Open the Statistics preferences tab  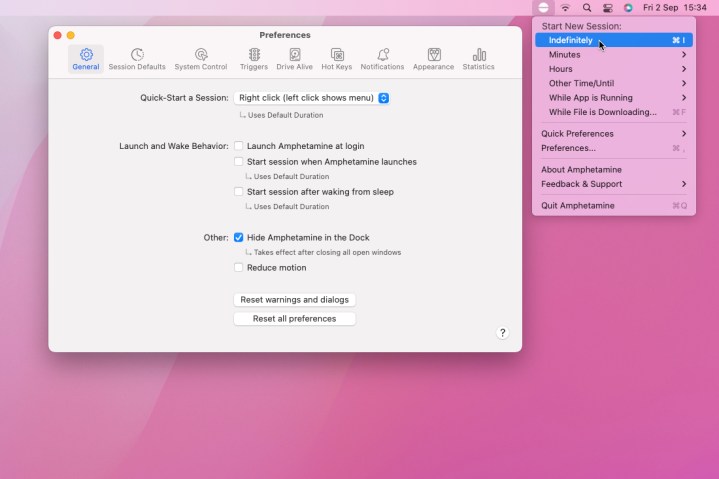pyautogui.click(x=478, y=59)
